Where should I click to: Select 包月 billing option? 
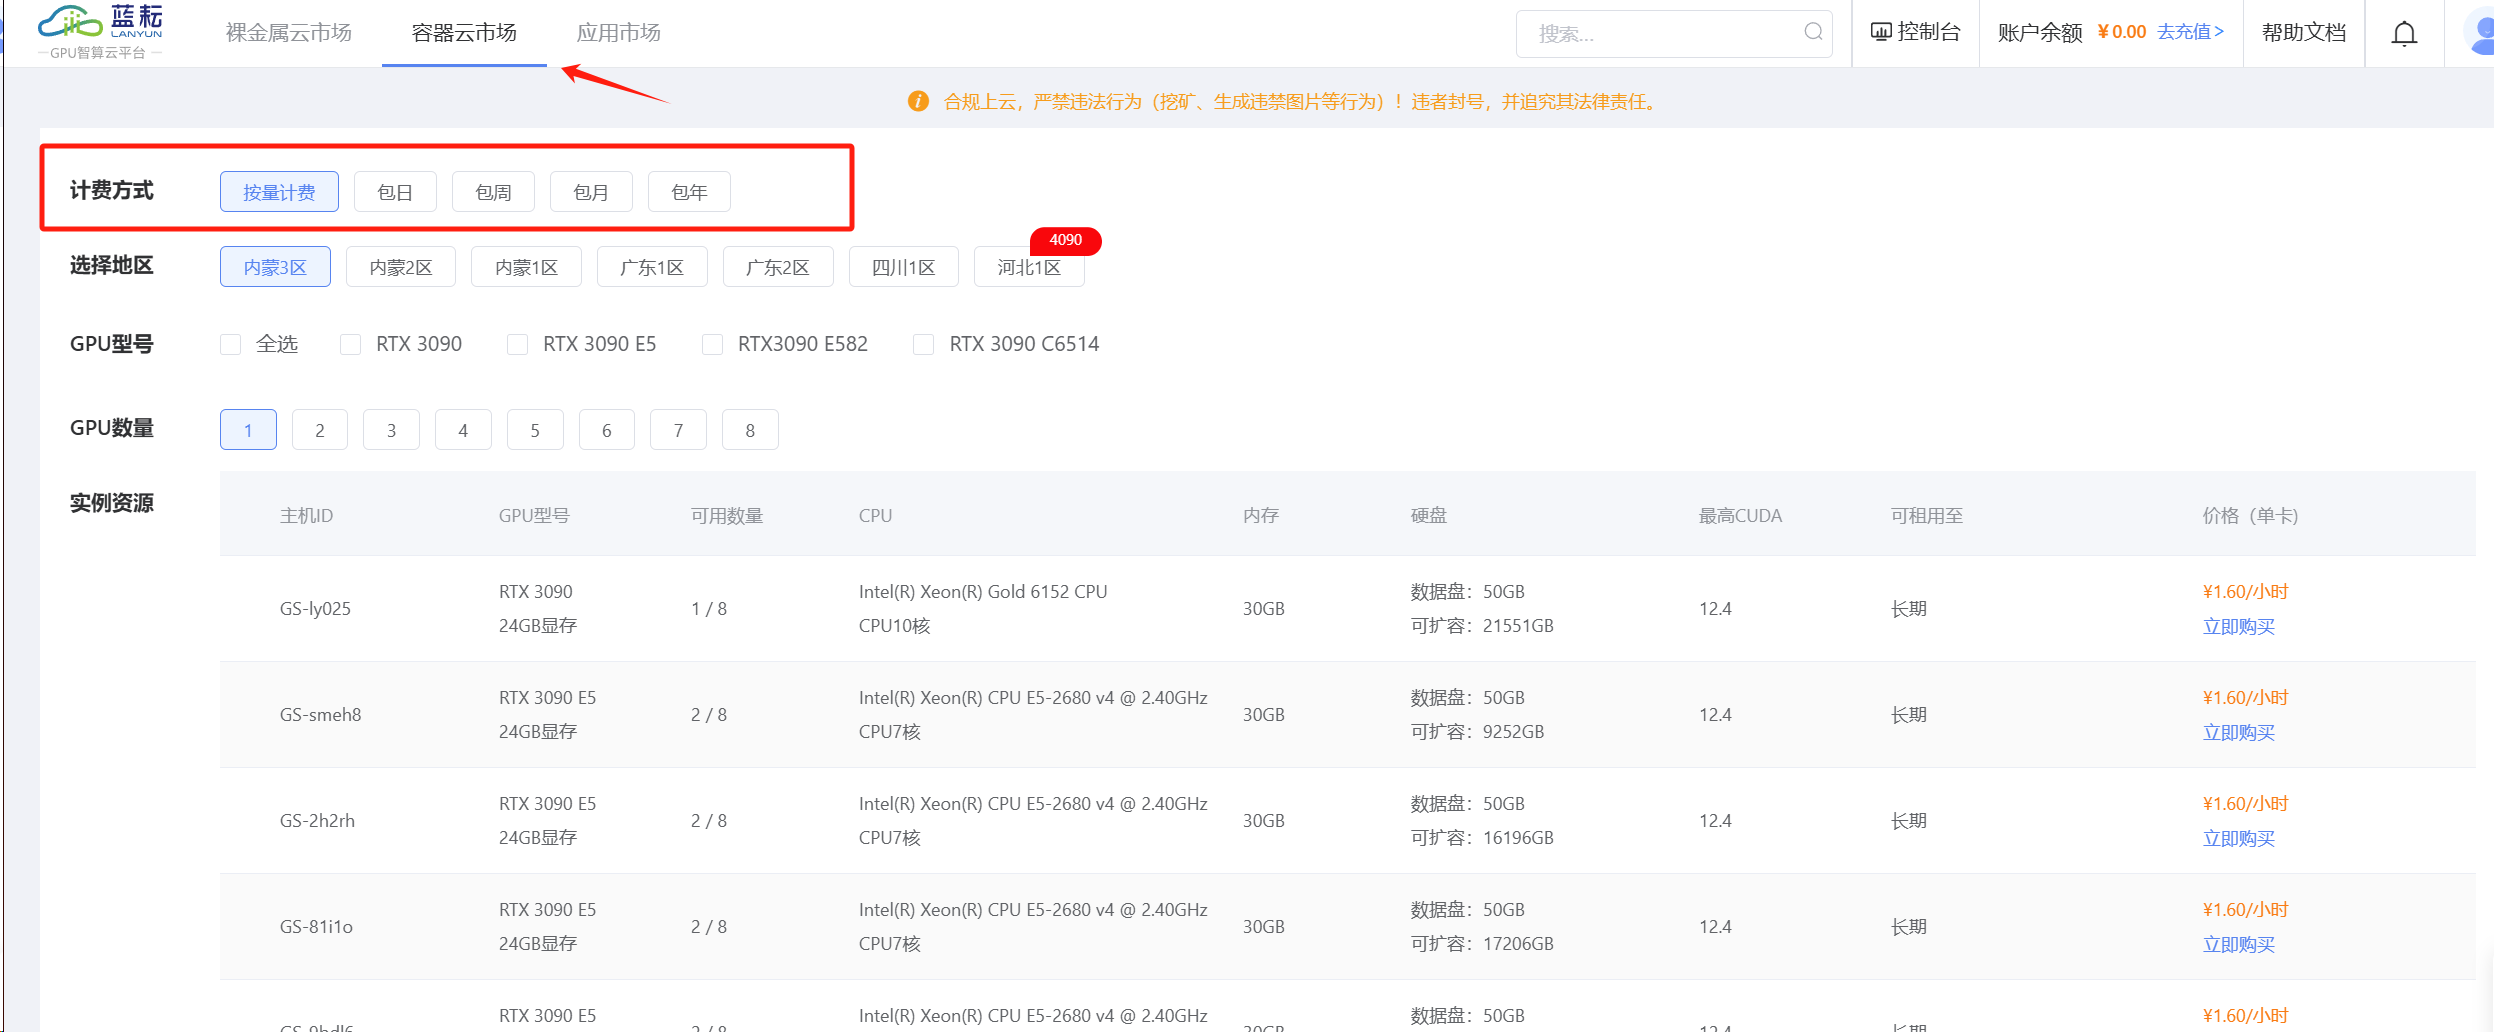(x=591, y=192)
